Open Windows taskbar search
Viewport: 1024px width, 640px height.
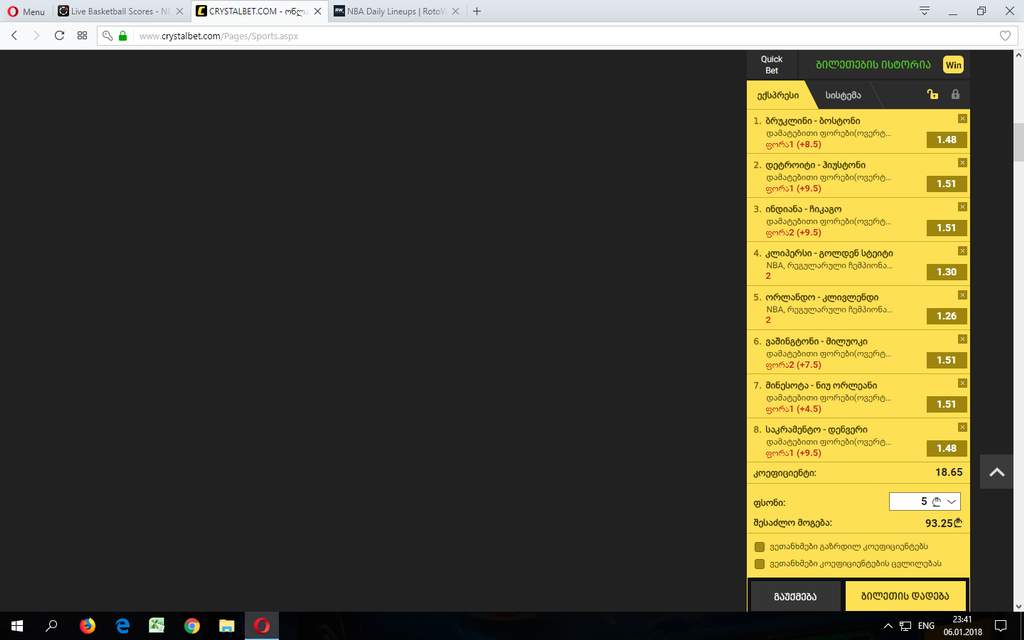52,626
